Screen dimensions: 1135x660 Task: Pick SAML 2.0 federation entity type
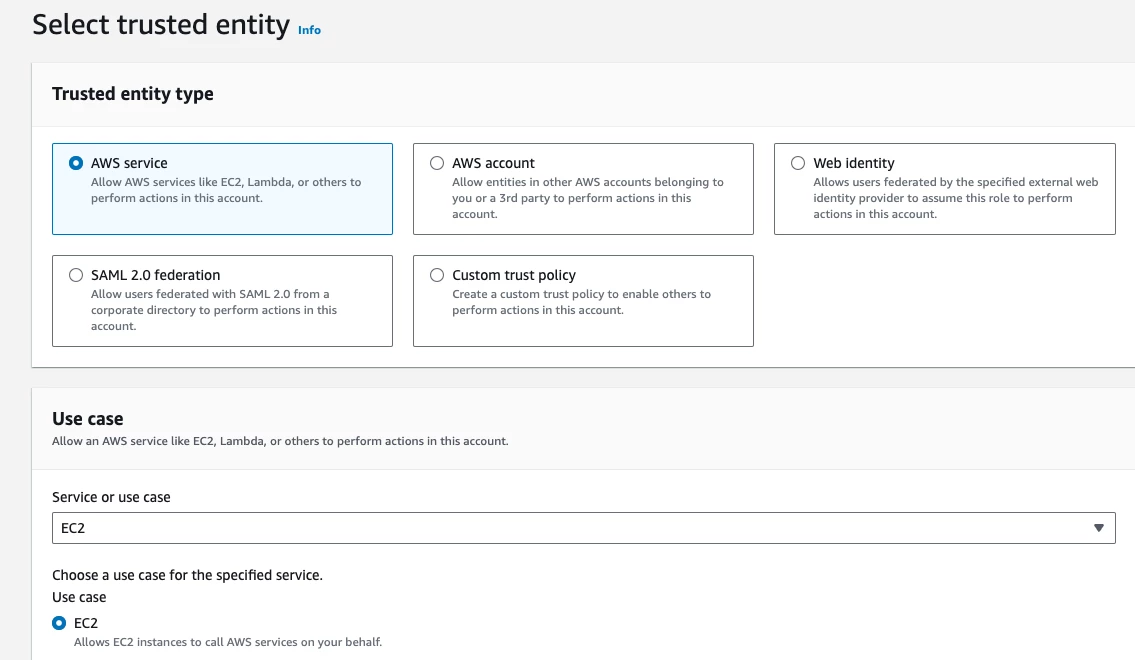point(76,275)
